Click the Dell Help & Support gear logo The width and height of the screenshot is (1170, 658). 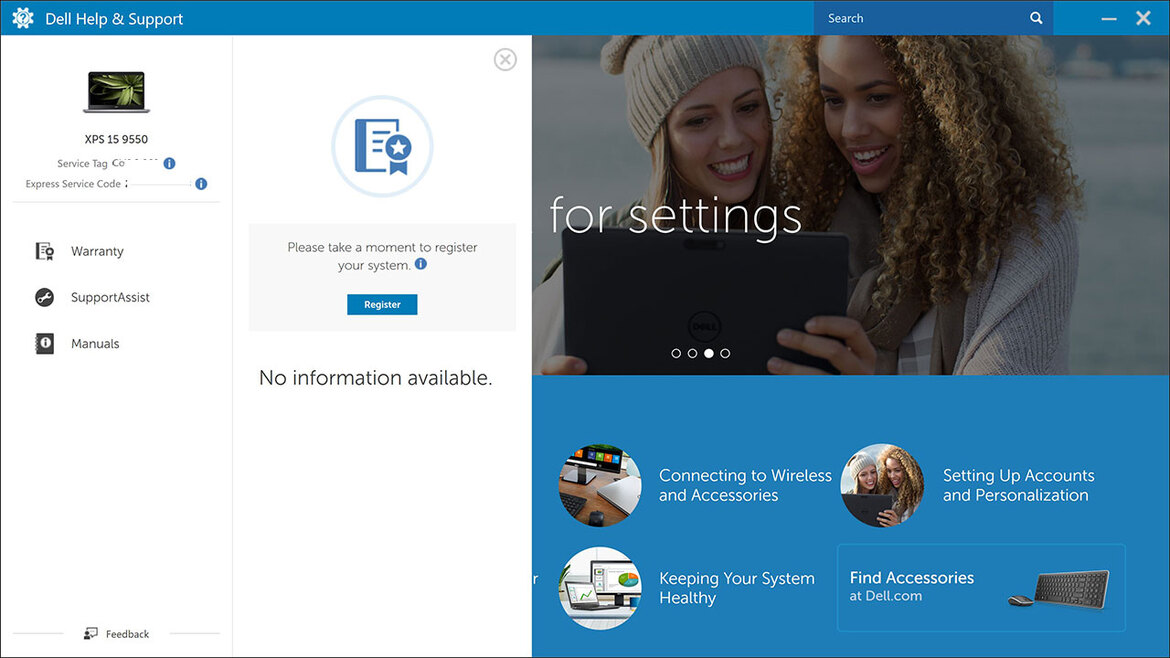(22, 18)
